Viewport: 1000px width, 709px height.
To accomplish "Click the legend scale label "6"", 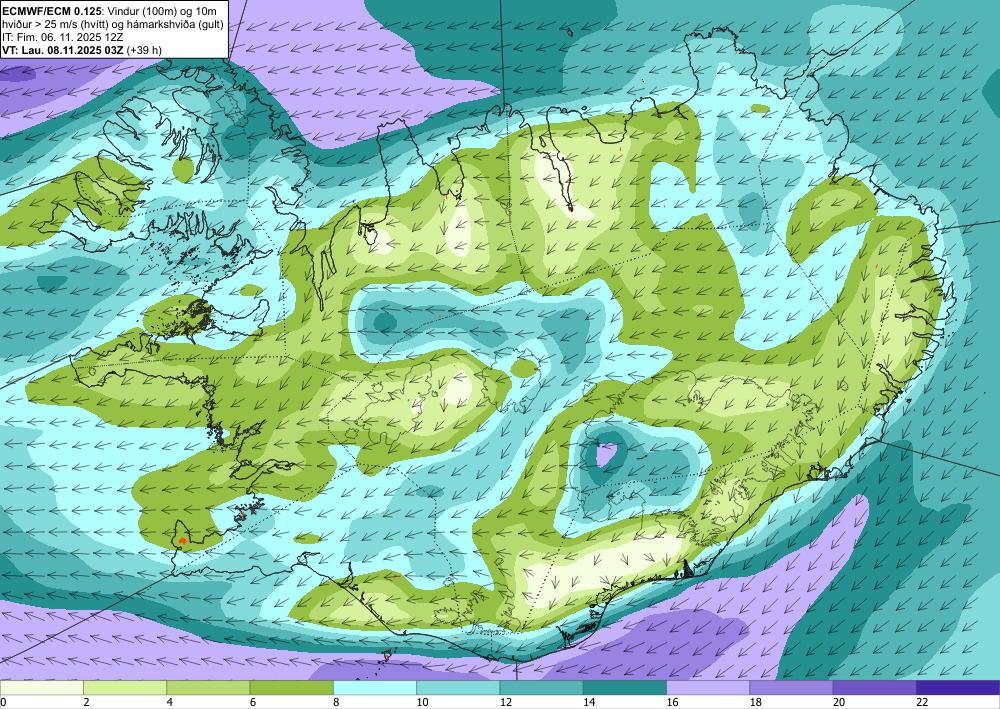I will coord(253,702).
